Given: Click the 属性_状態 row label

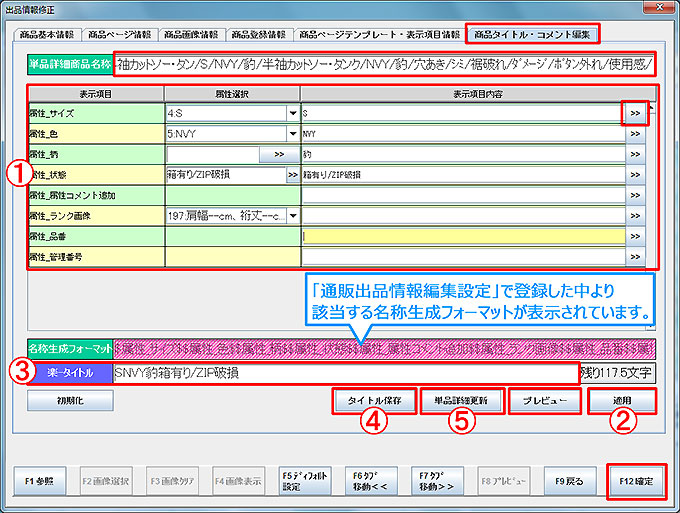Looking at the screenshot, I should click(96, 175).
